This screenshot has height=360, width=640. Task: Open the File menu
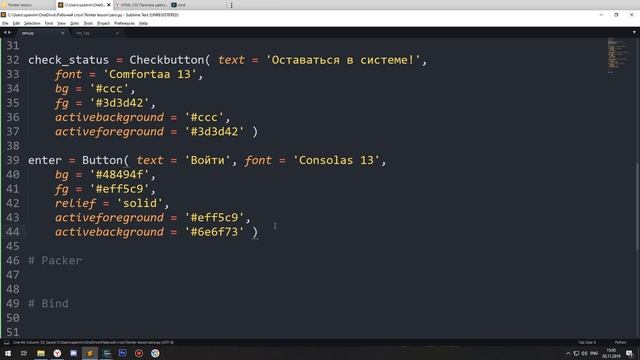pos(5,23)
